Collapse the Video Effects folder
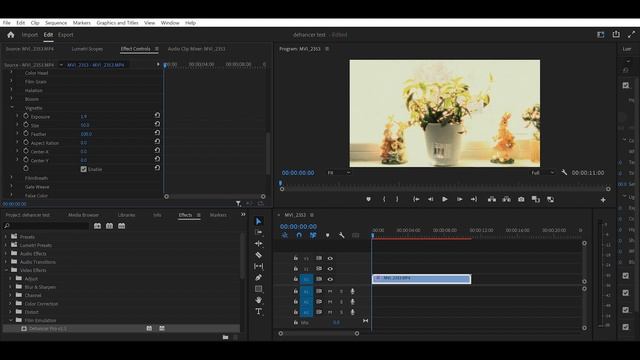Screen dimensions: 640x360 click(x=6, y=270)
